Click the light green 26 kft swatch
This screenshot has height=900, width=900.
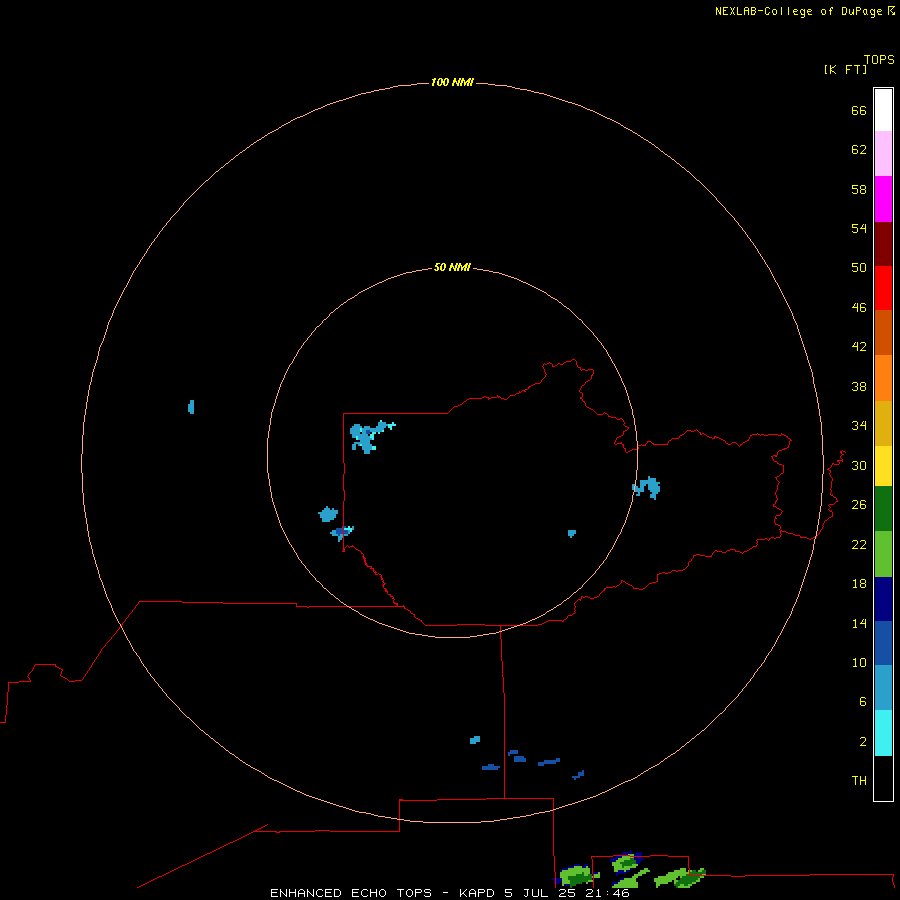pos(883,554)
